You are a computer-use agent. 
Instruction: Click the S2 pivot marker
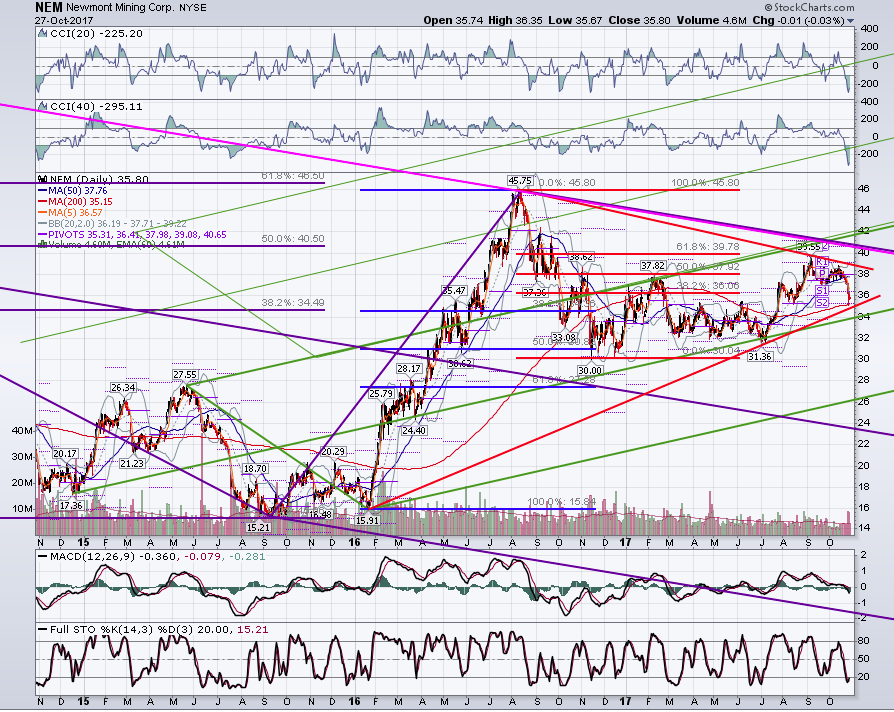822,302
